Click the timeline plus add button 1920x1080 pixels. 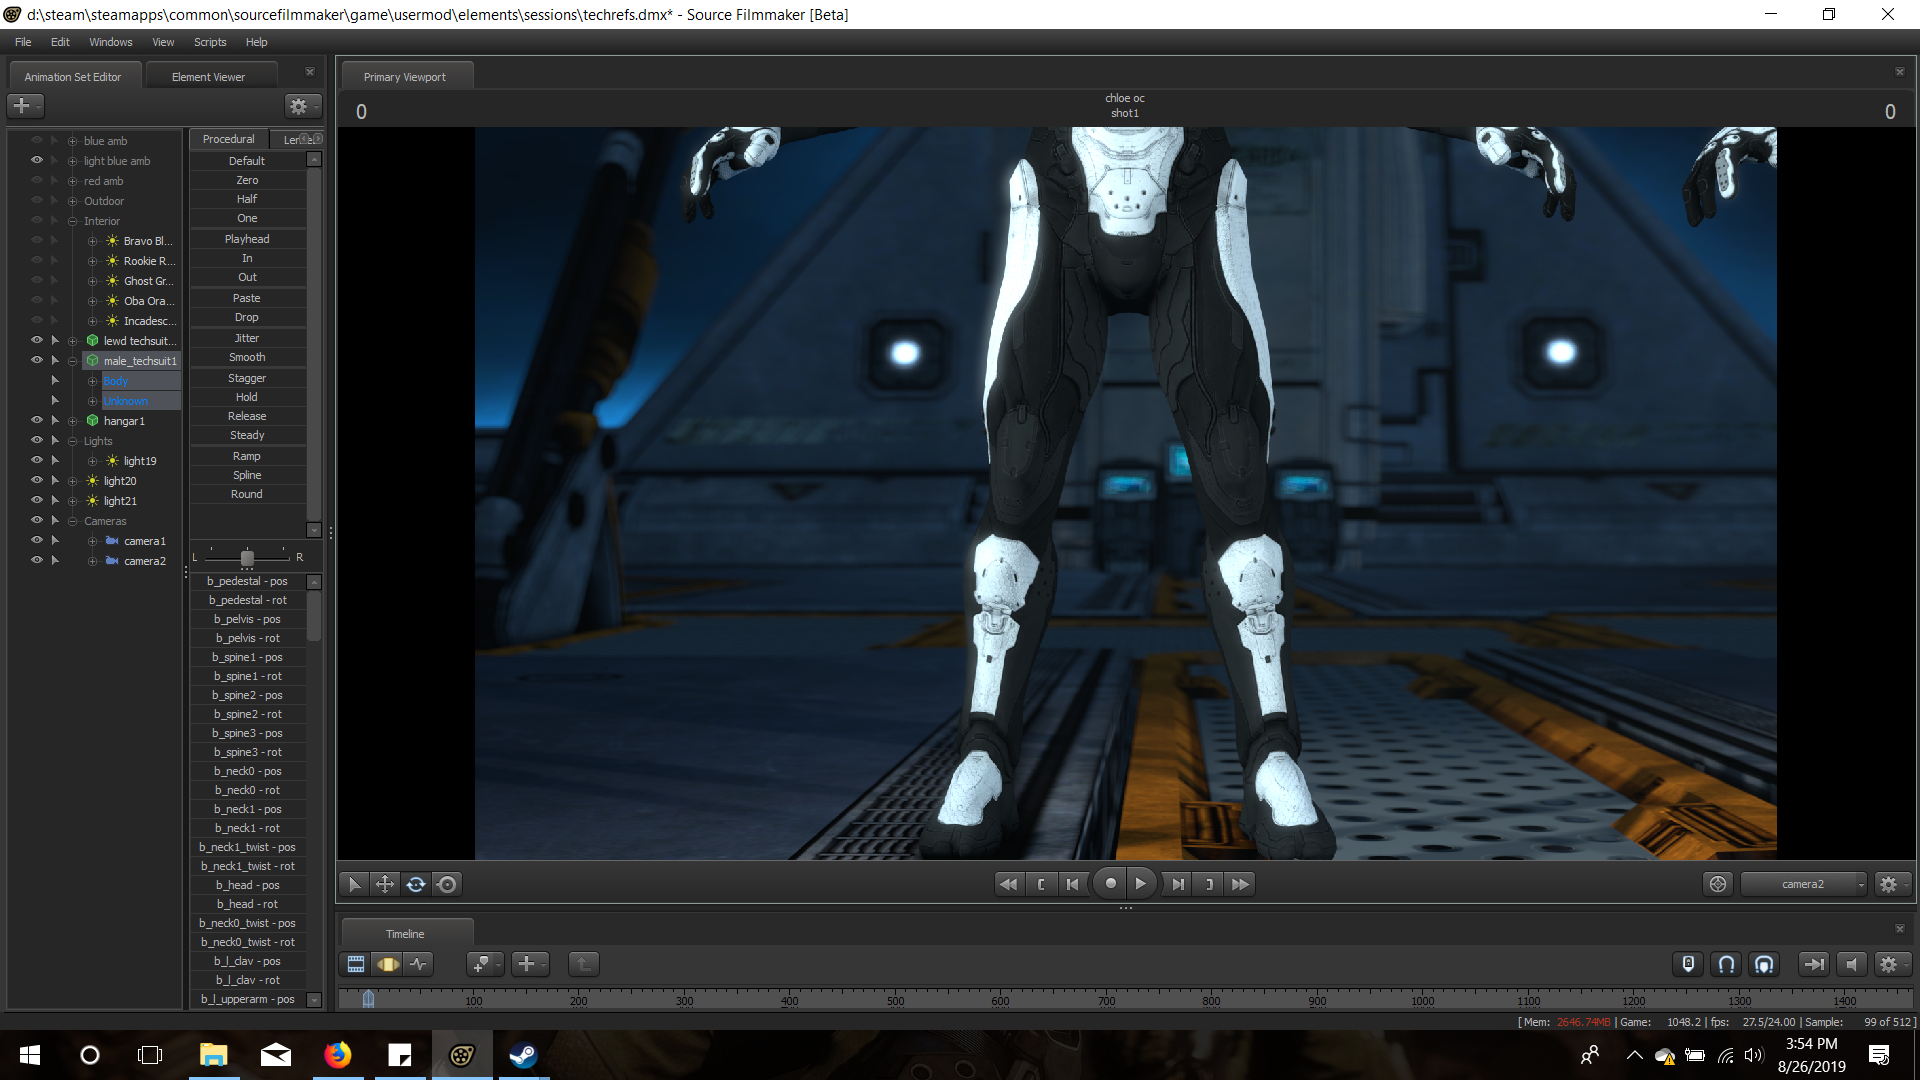coord(530,964)
